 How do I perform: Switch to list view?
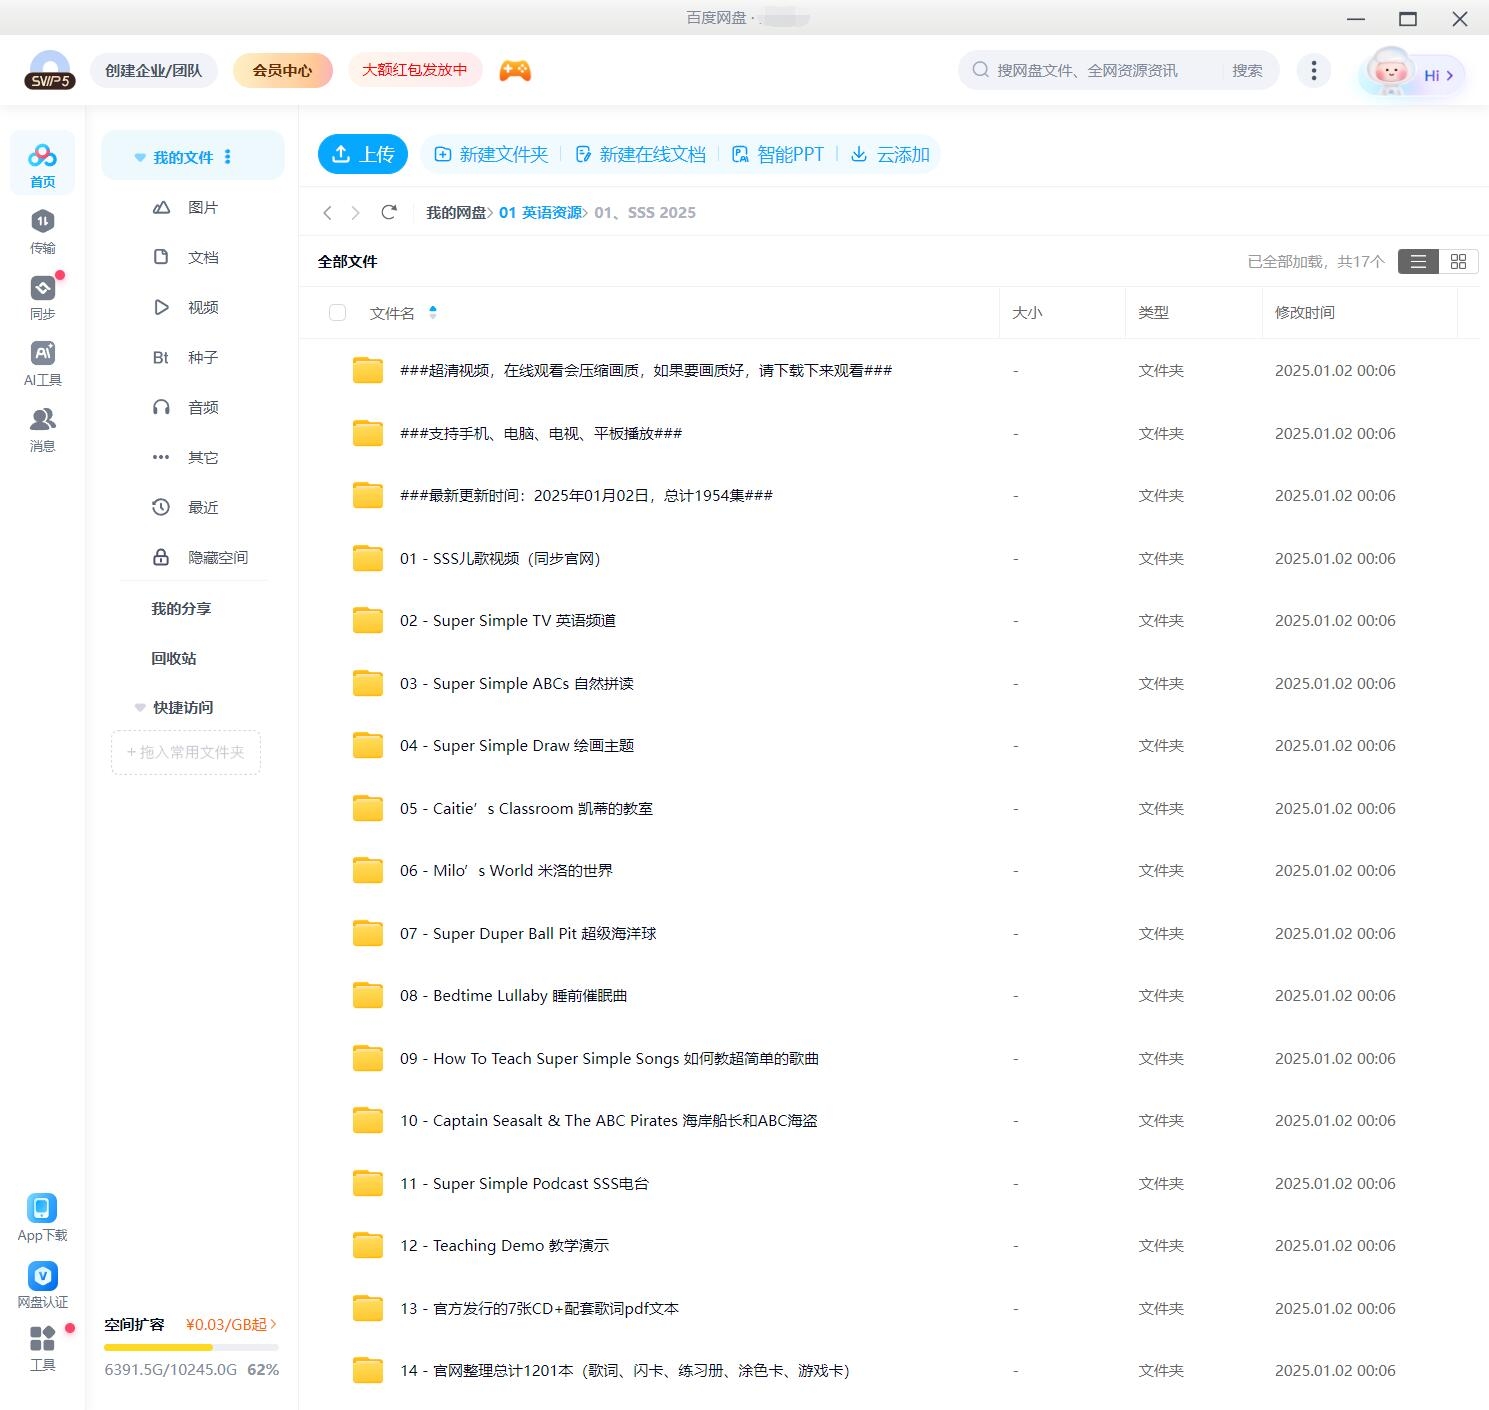1418,262
